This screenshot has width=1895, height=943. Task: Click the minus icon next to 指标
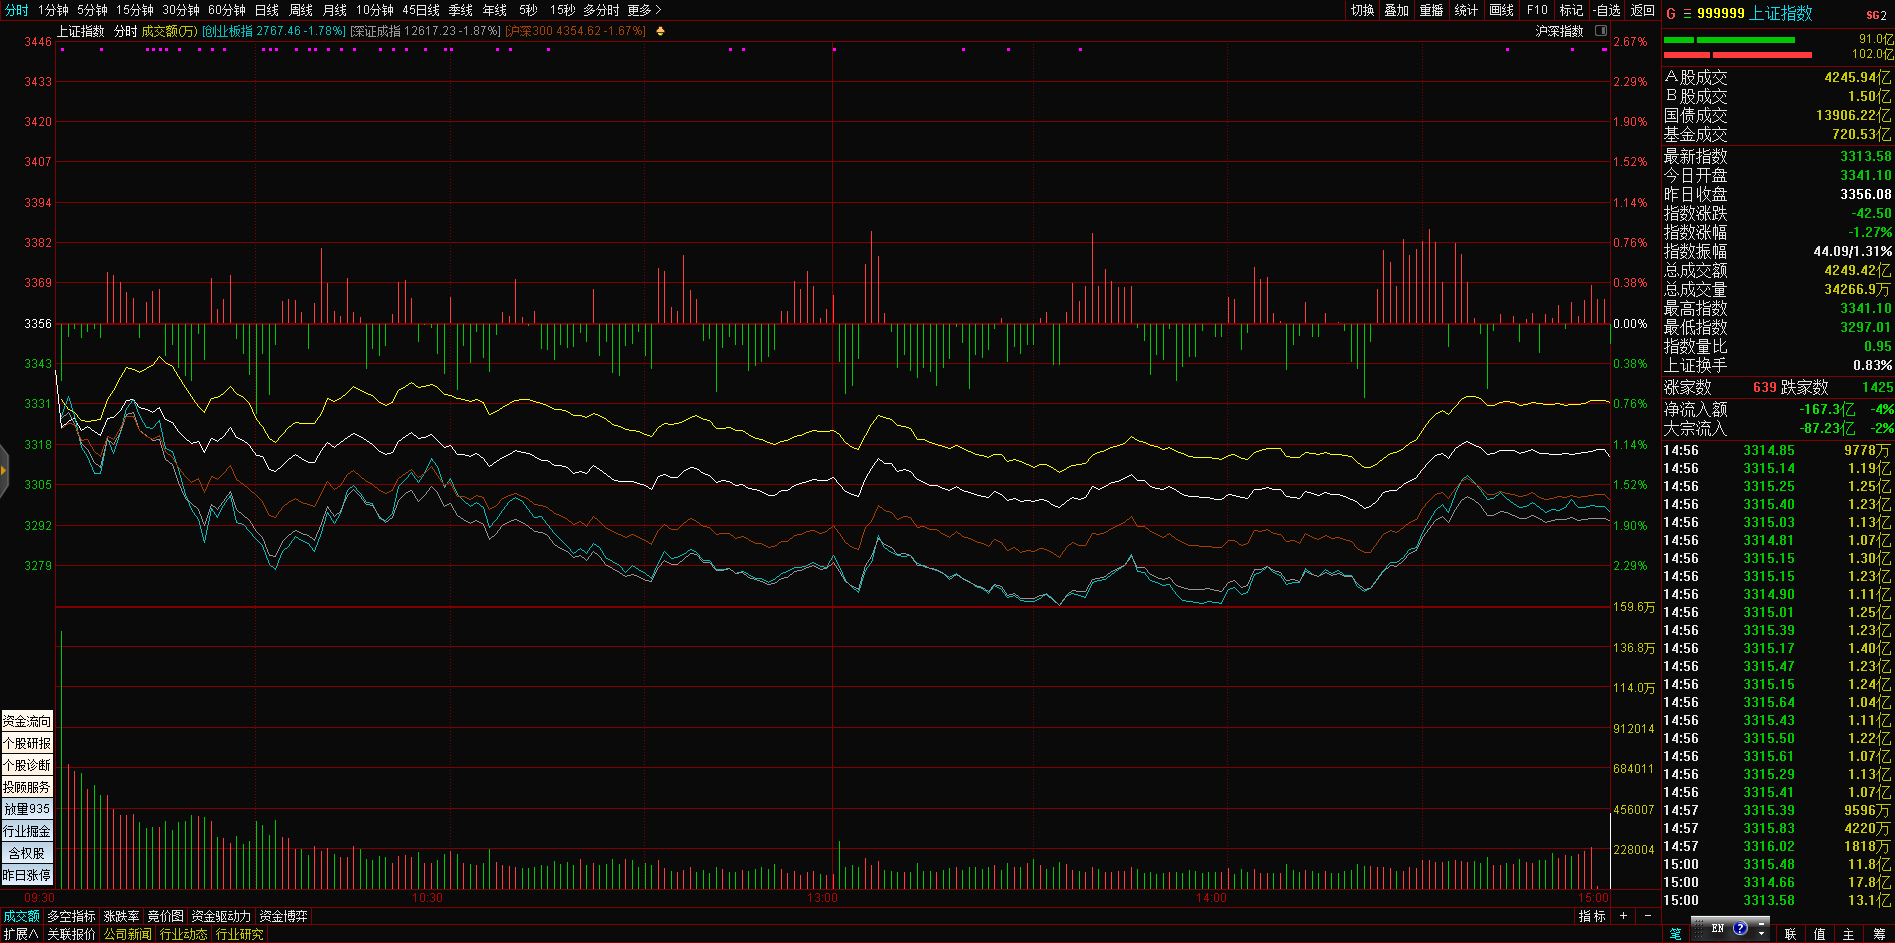[x=1648, y=916]
